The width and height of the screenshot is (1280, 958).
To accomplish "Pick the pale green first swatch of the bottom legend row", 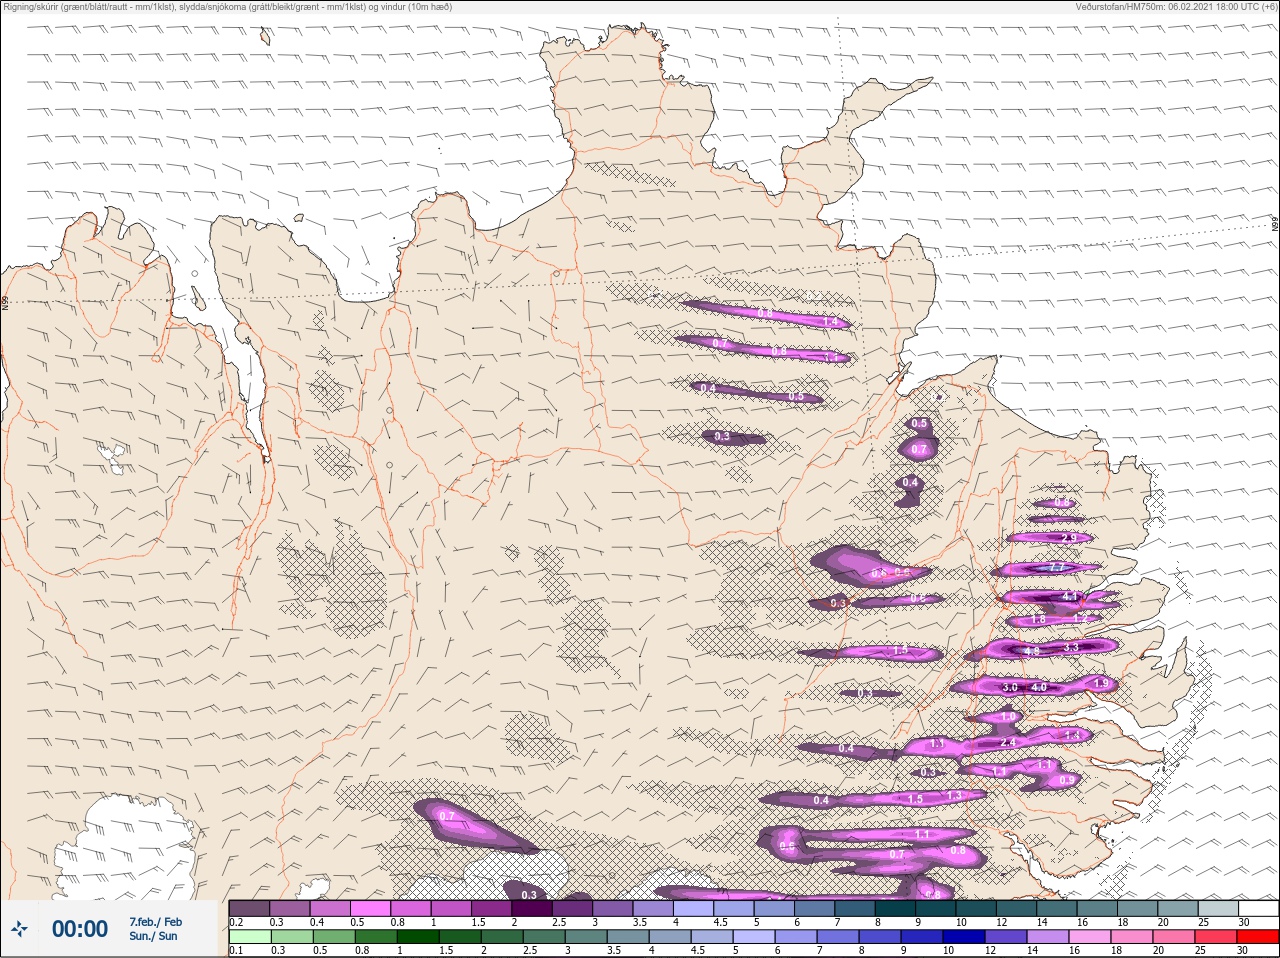I will (x=249, y=937).
